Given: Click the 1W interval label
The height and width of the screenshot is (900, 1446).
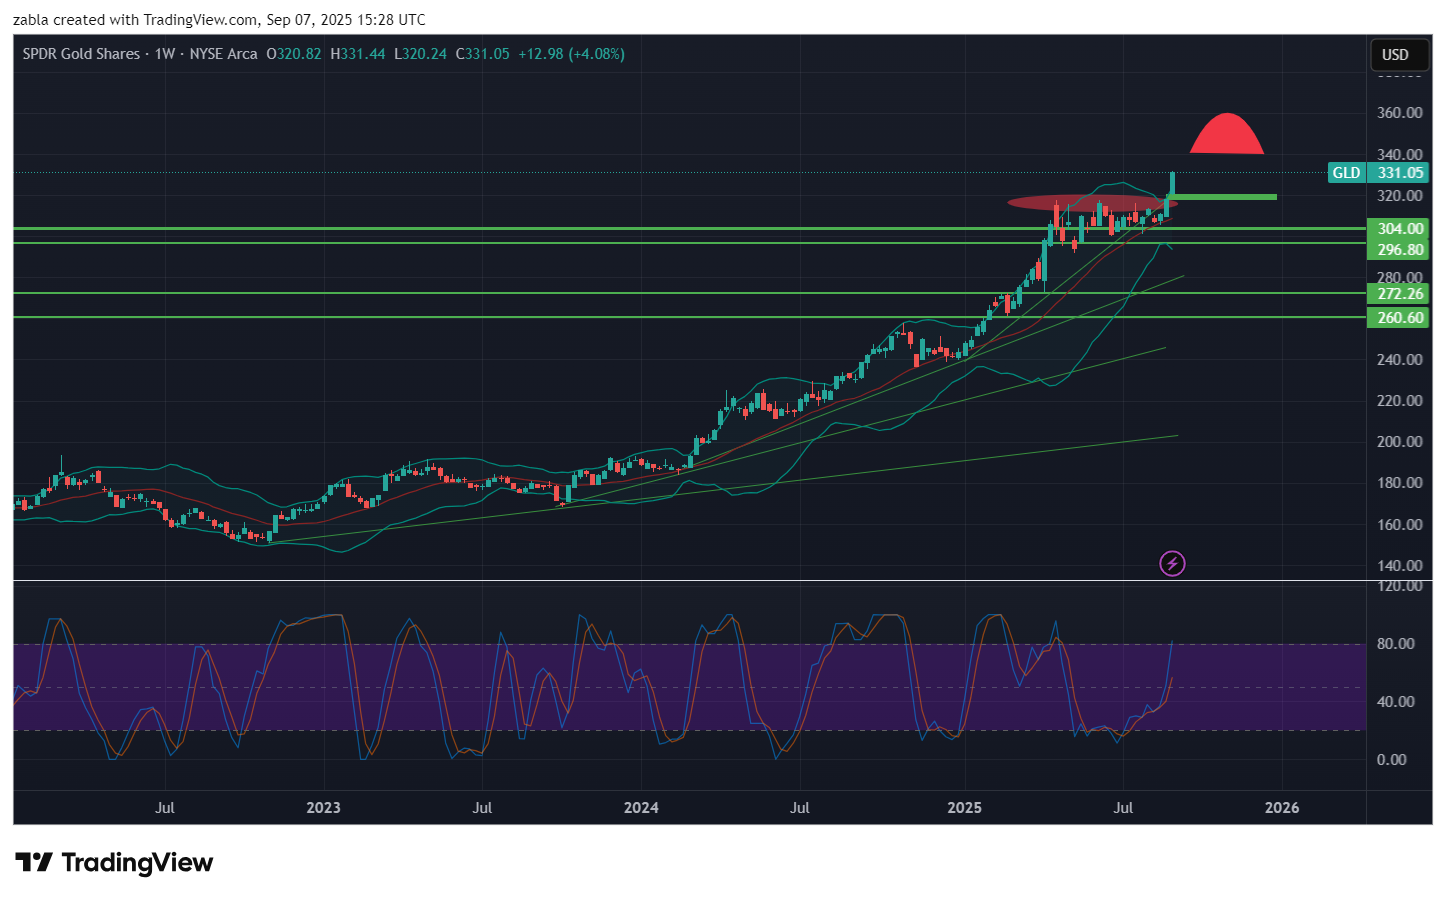Looking at the screenshot, I should click(x=165, y=54).
